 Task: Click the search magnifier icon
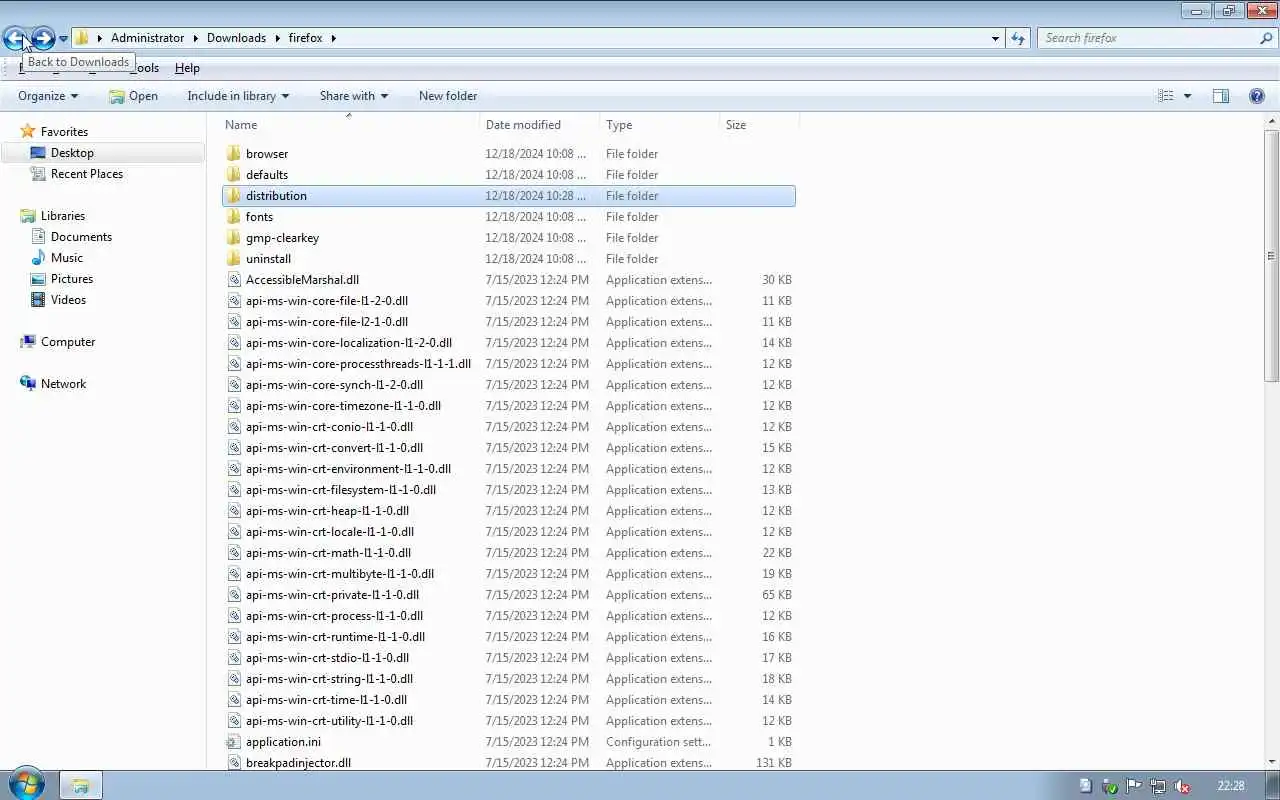(x=1266, y=38)
